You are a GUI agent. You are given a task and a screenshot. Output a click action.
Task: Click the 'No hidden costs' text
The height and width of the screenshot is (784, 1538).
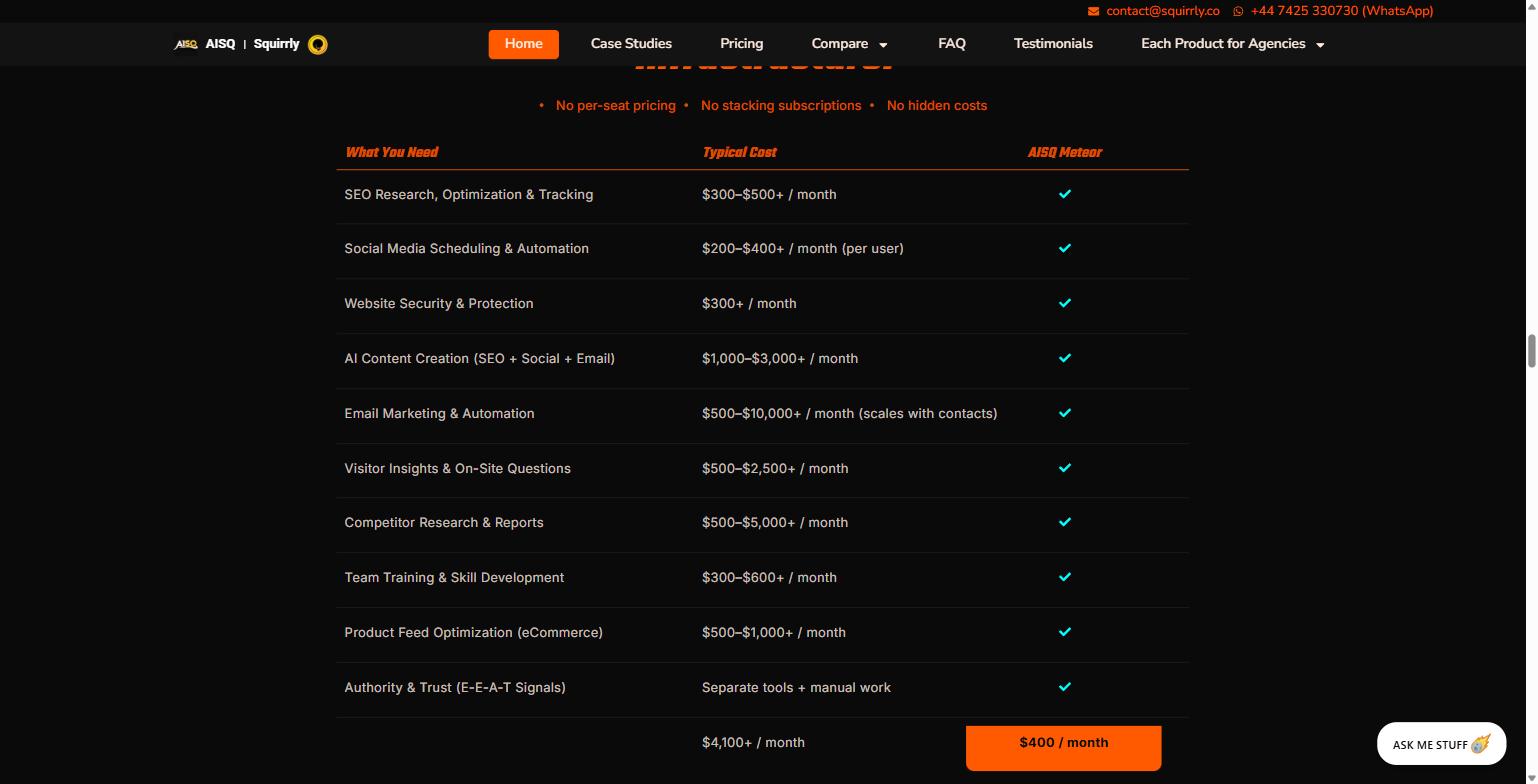click(937, 105)
